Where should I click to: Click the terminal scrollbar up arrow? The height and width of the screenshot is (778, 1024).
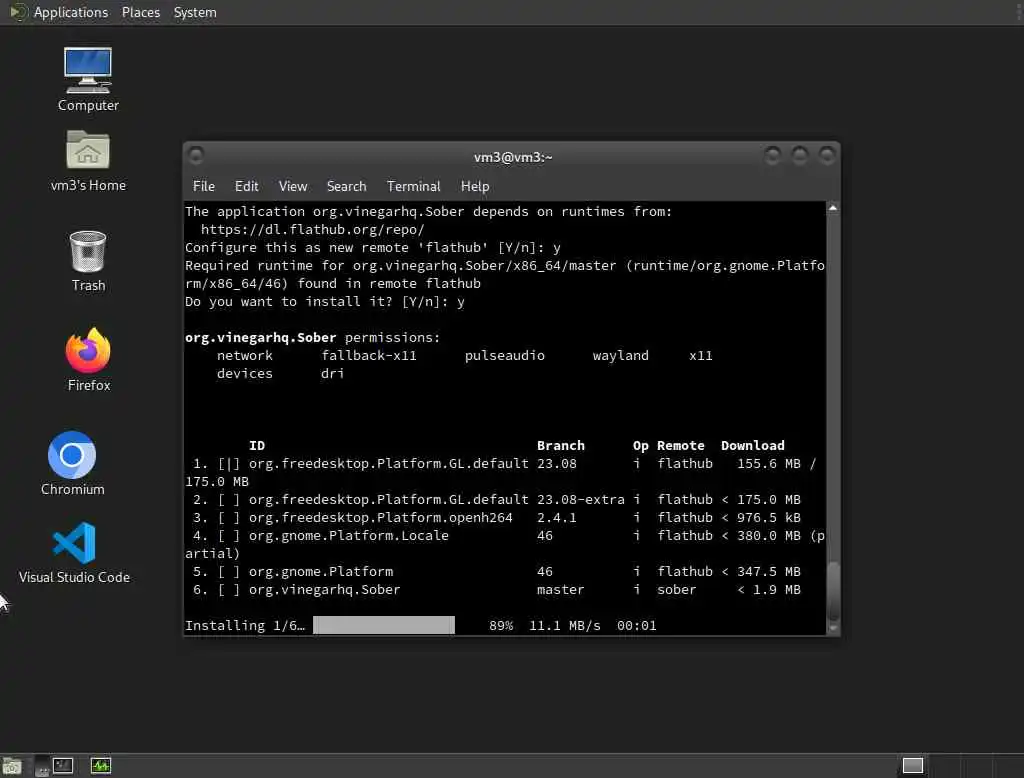click(x=833, y=208)
